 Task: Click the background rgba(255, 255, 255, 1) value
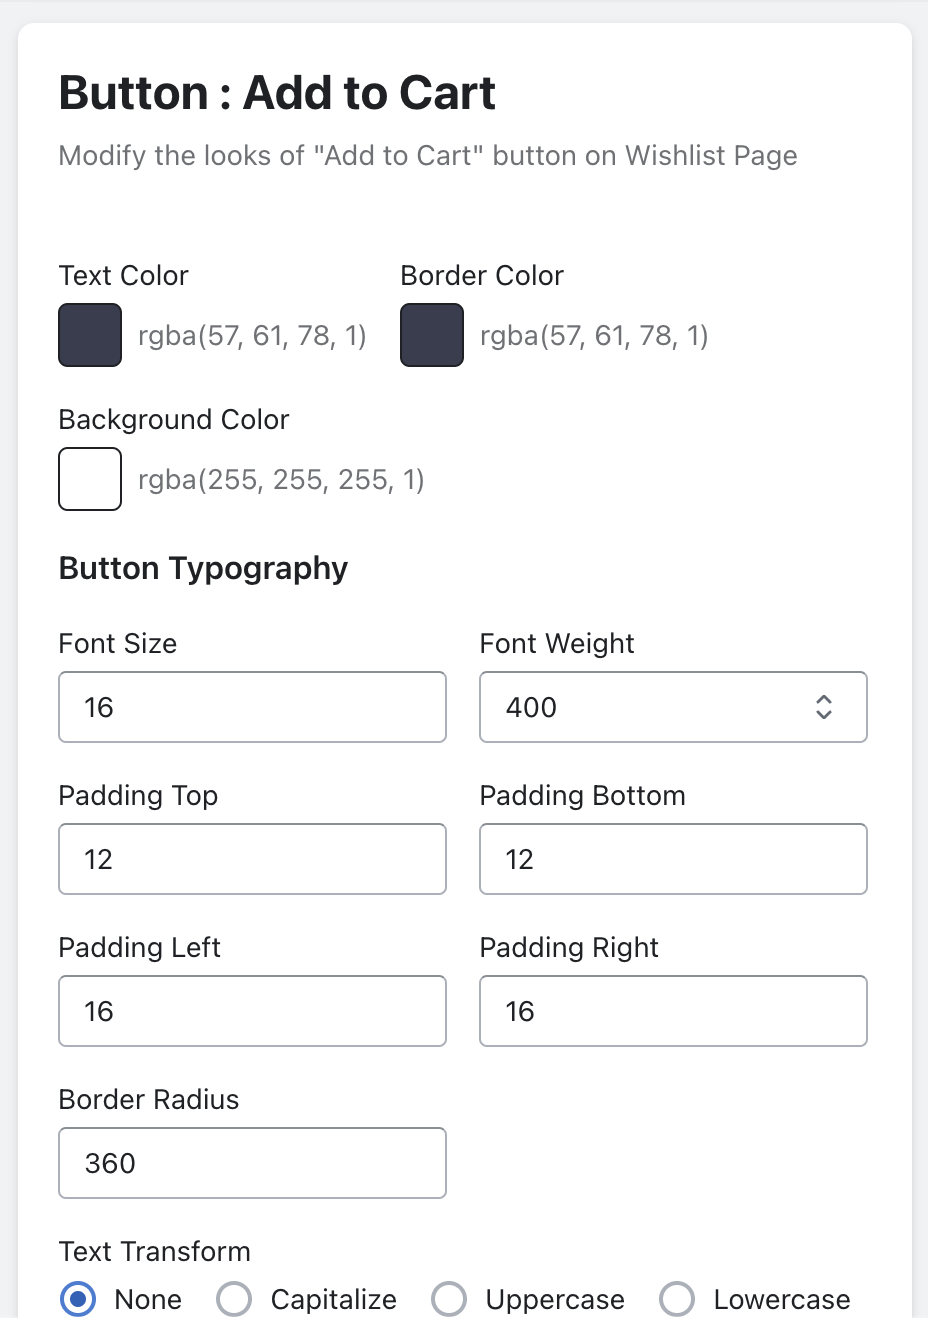coord(281,480)
